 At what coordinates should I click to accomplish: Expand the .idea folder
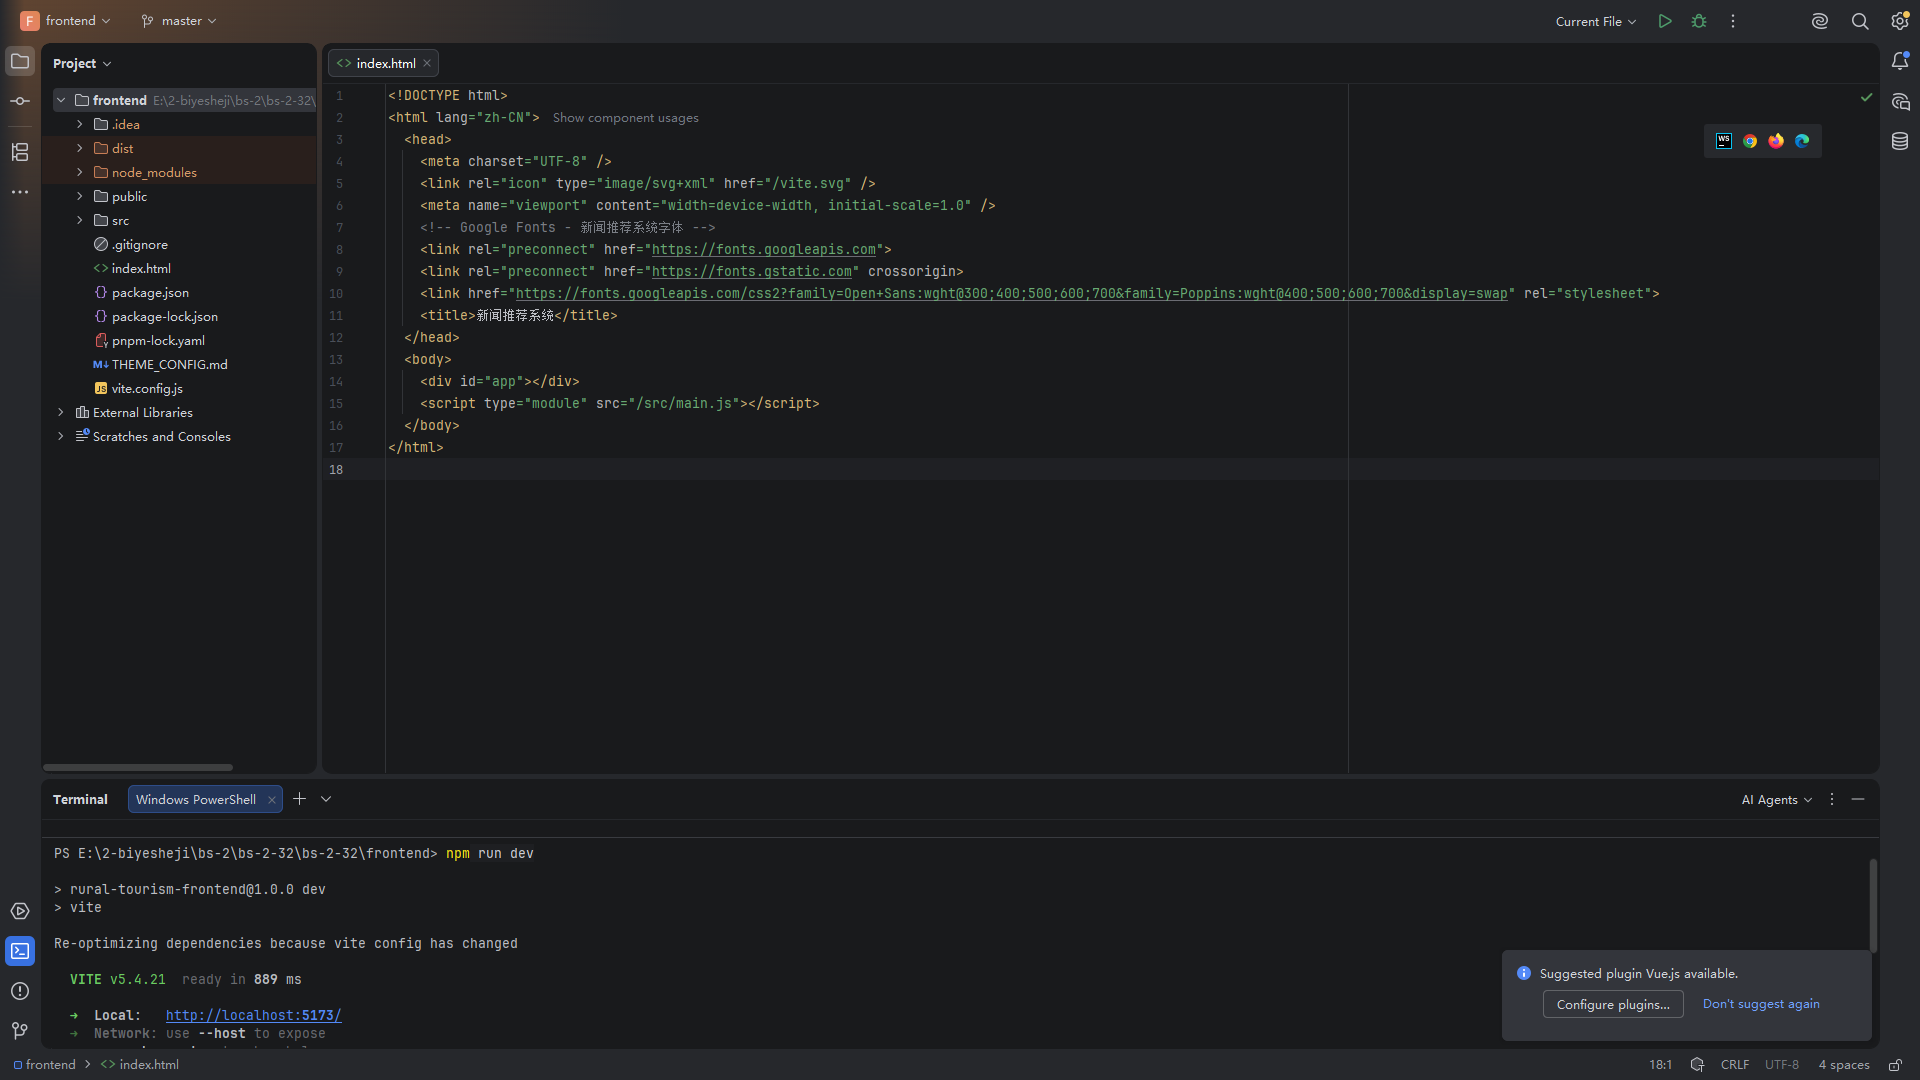point(80,124)
